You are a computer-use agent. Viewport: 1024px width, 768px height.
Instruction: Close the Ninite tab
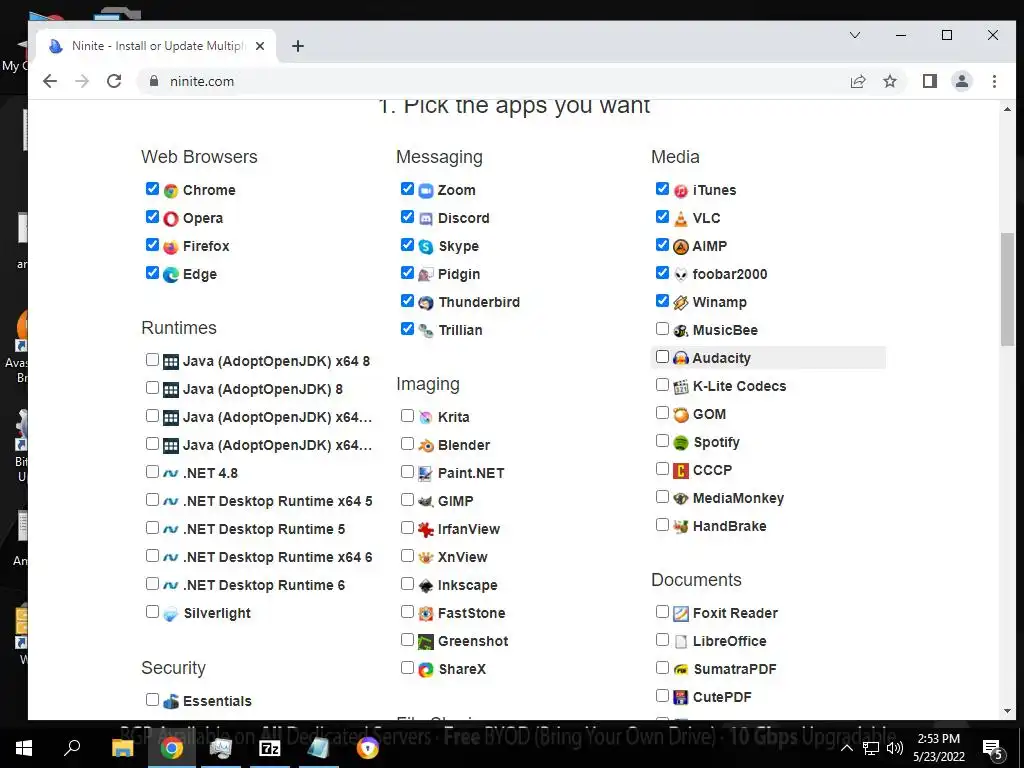click(260, 46)
